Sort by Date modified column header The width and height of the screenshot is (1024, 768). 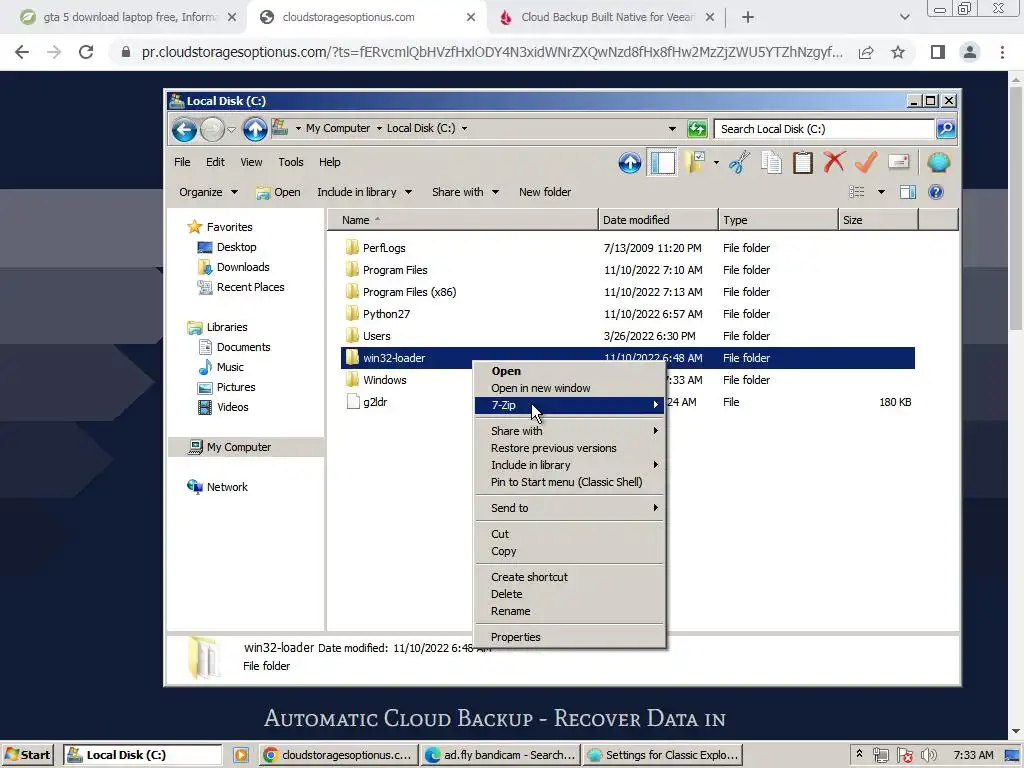tap(658, 220)
